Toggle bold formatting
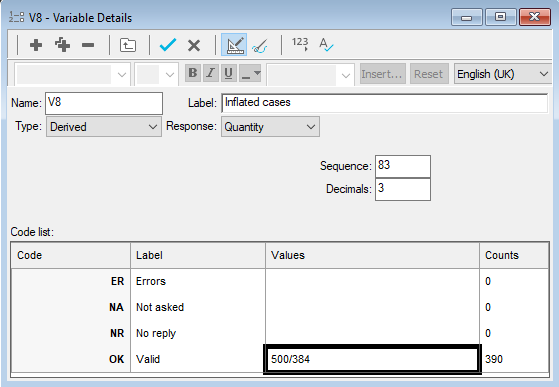 [x=193, y=73]
